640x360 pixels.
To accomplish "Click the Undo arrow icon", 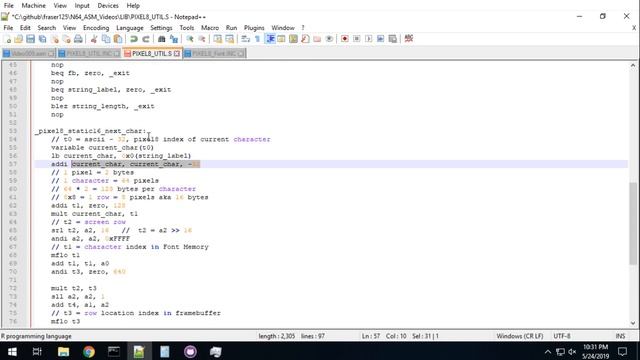I will pos(134,39).
